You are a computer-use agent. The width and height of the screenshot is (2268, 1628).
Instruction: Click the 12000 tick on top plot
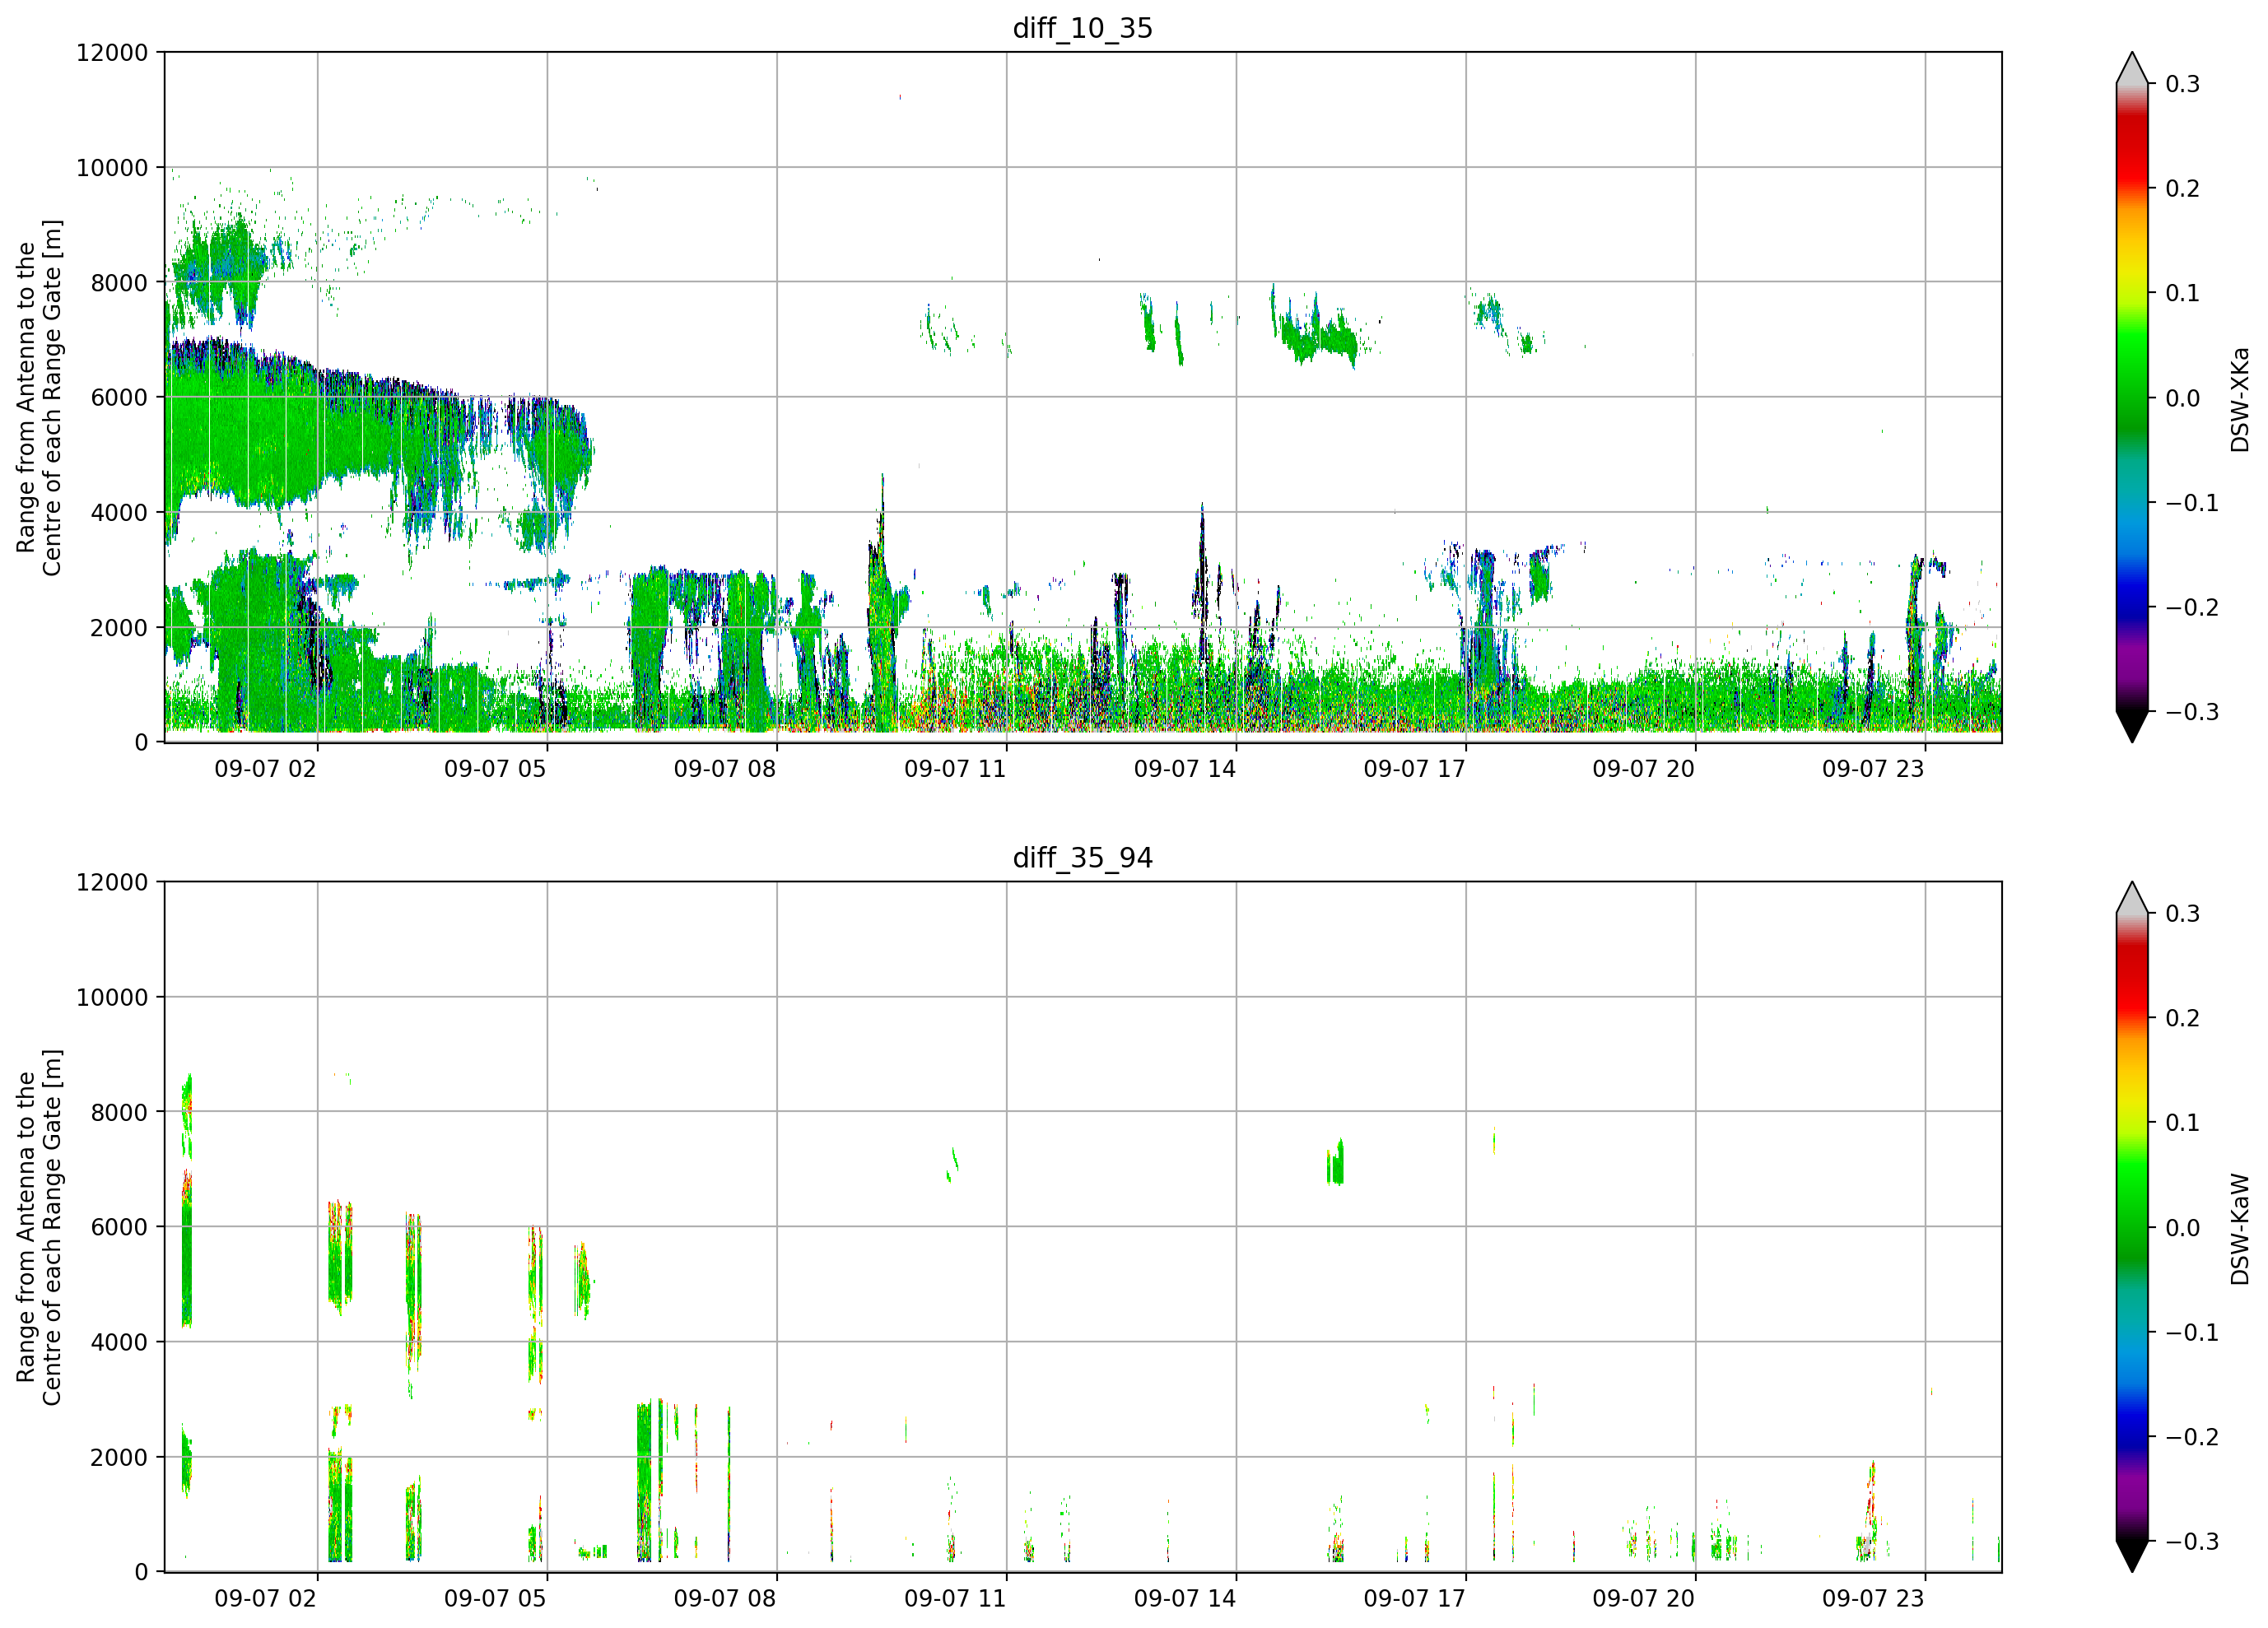pos(112,52)
